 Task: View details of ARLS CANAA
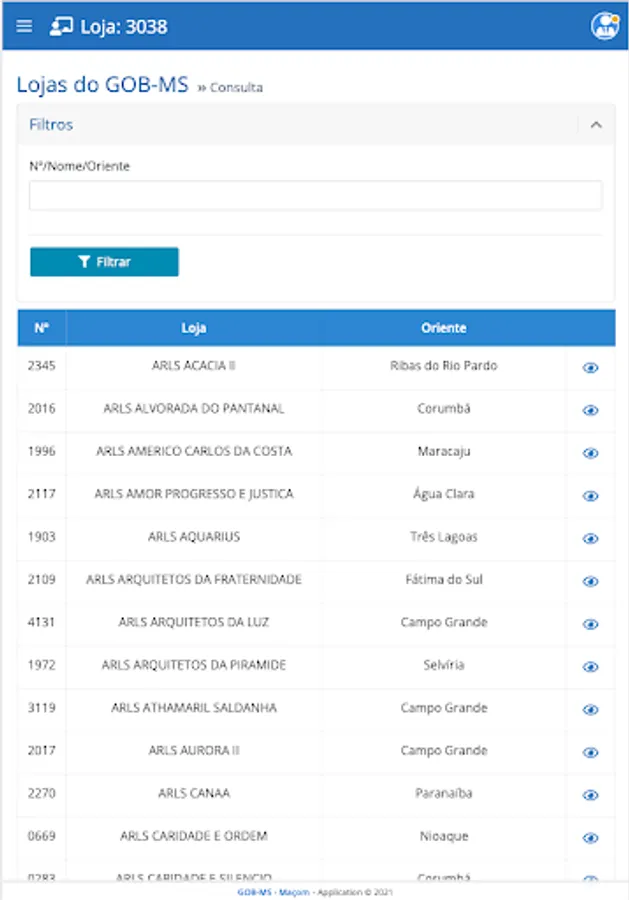(591, 795)
